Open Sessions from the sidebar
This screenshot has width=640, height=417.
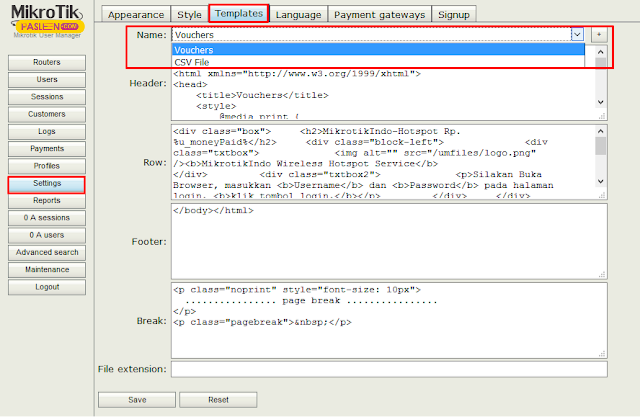[x=47, y=97]
